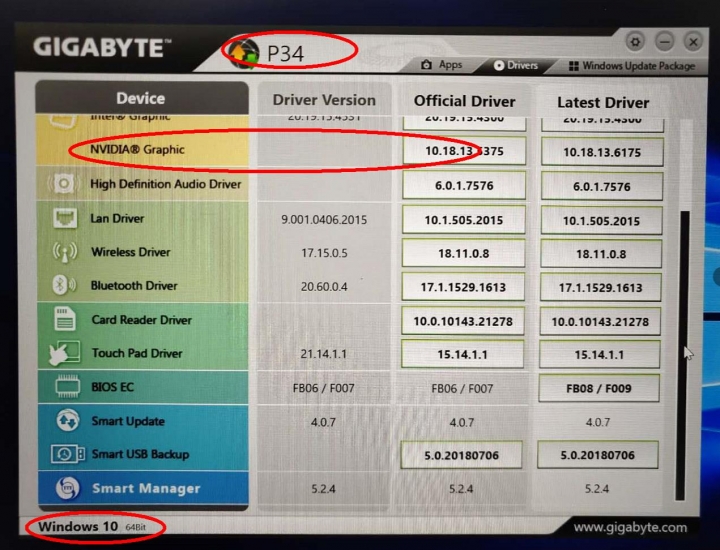Install latest BIOS EC FB08 / F009
The image size is (720, 550).
599,388
